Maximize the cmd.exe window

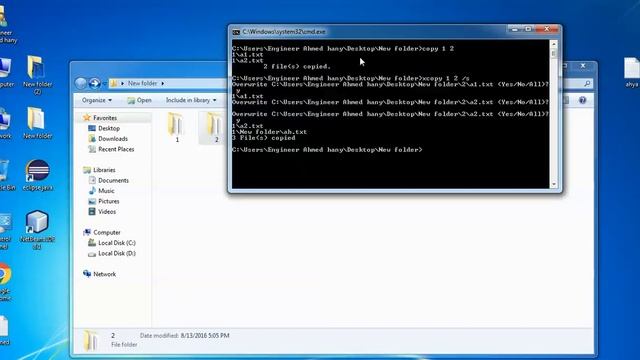528,29
